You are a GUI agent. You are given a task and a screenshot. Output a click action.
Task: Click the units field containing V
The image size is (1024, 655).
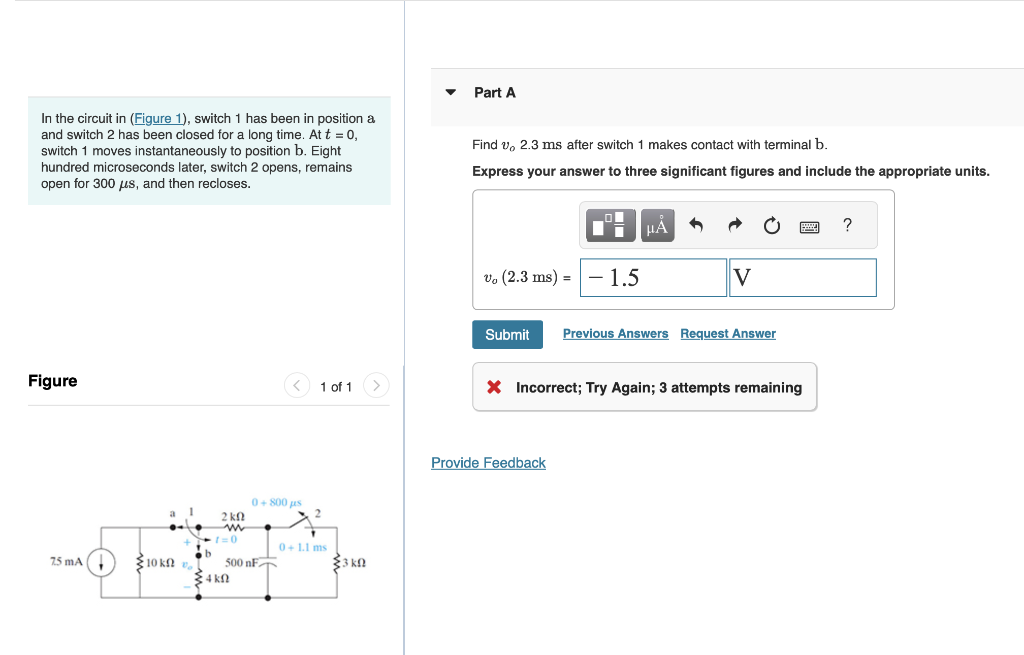(802, 277)
